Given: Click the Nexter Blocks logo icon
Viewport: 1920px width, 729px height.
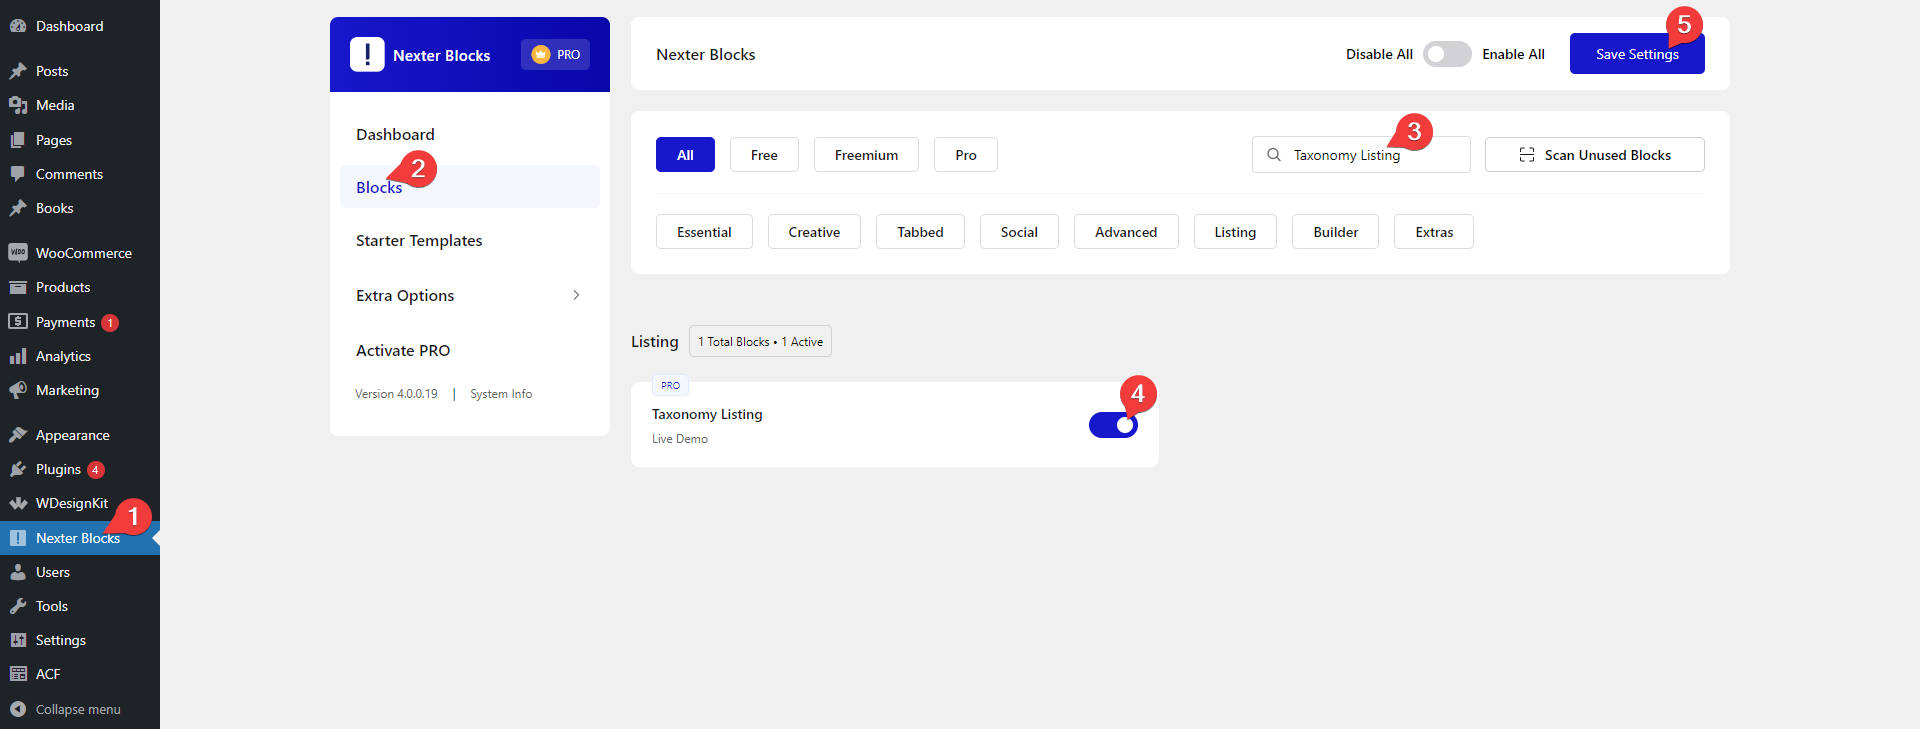Looking at the screenshot, I should [x=367, y=55].
